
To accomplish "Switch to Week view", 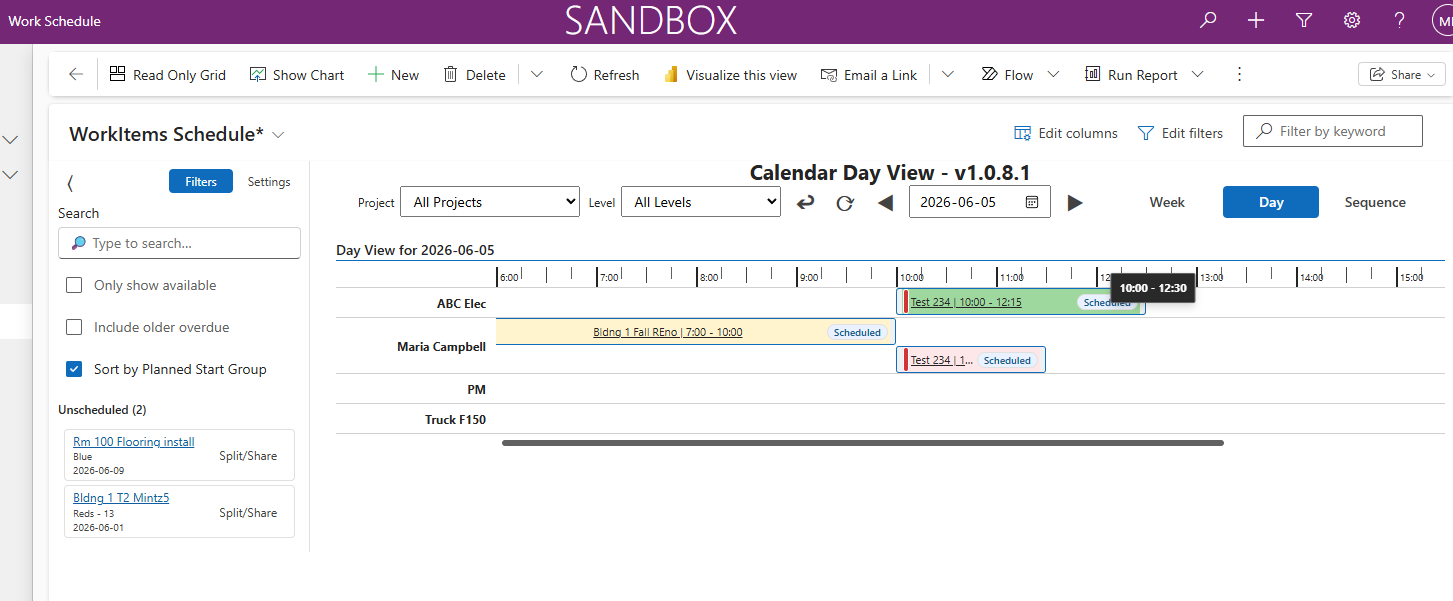I will click(1167, 202).
